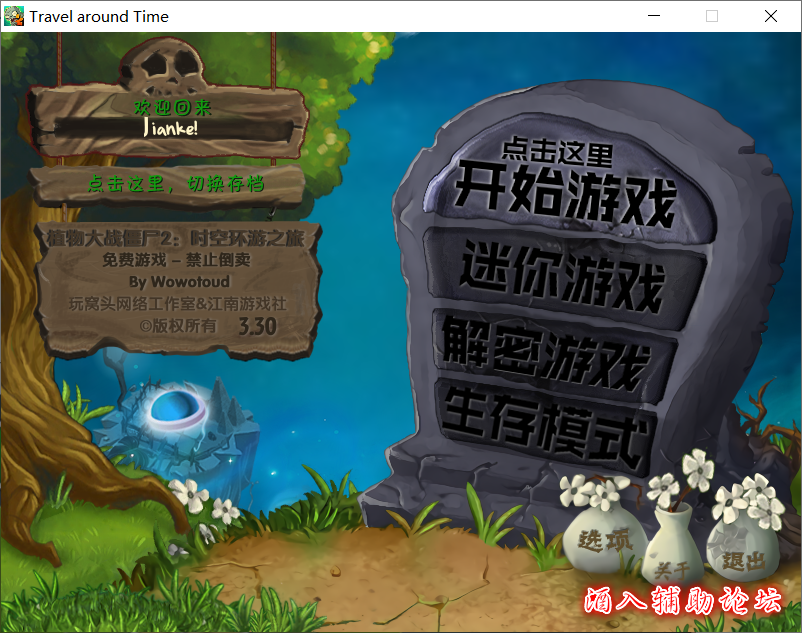802x633 pixels.
Task: Click the Travel around Time title bar icon
Action: [14, 15]
